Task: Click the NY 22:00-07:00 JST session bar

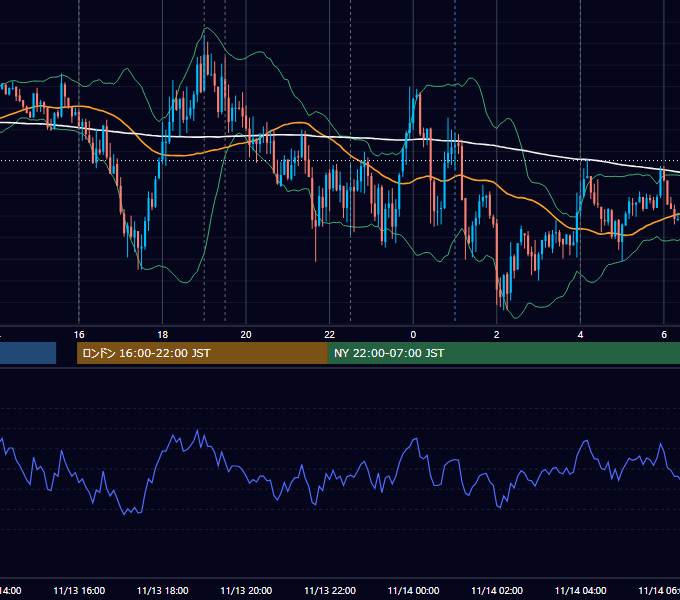Action: pos(503,353)
